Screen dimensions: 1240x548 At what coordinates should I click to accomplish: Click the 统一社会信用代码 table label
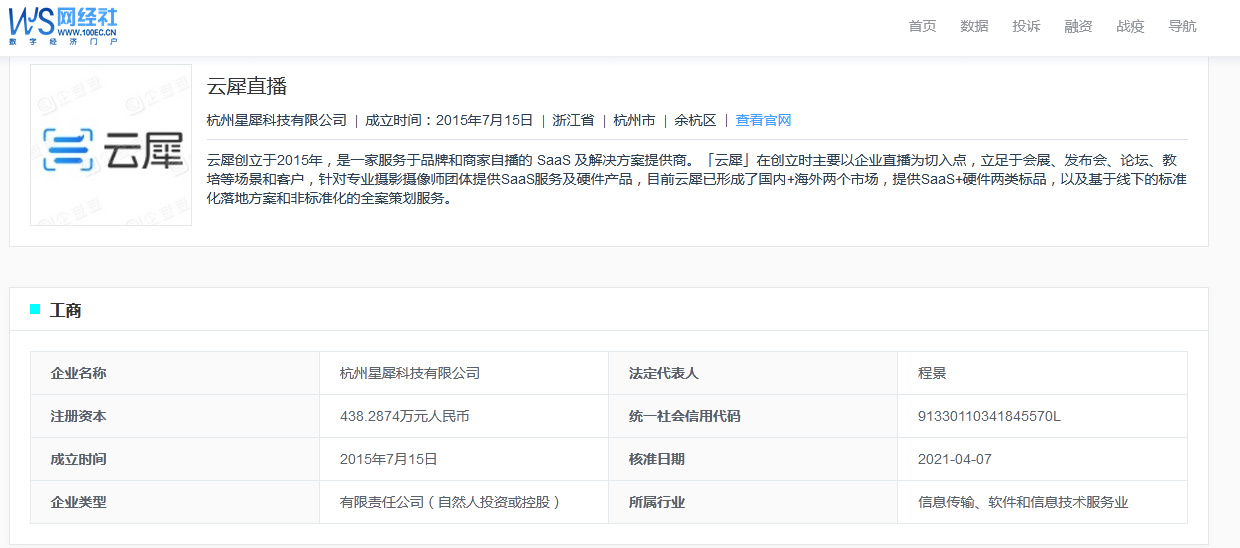tap(685, 416)
